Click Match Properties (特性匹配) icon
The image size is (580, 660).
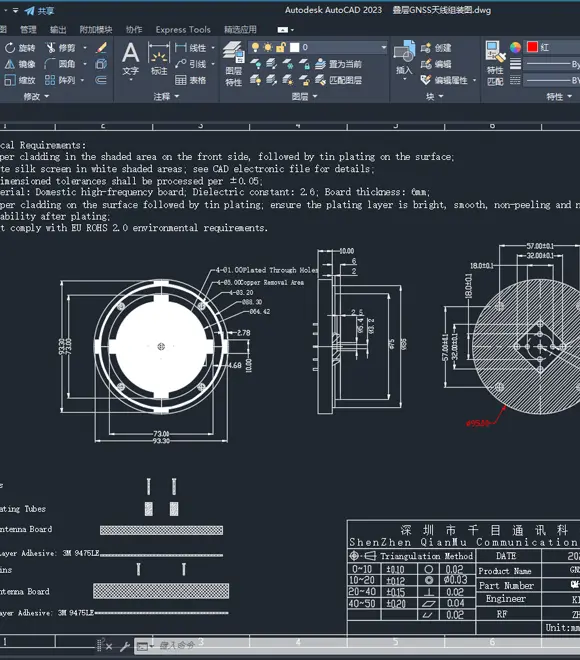(x=495, y=63)
